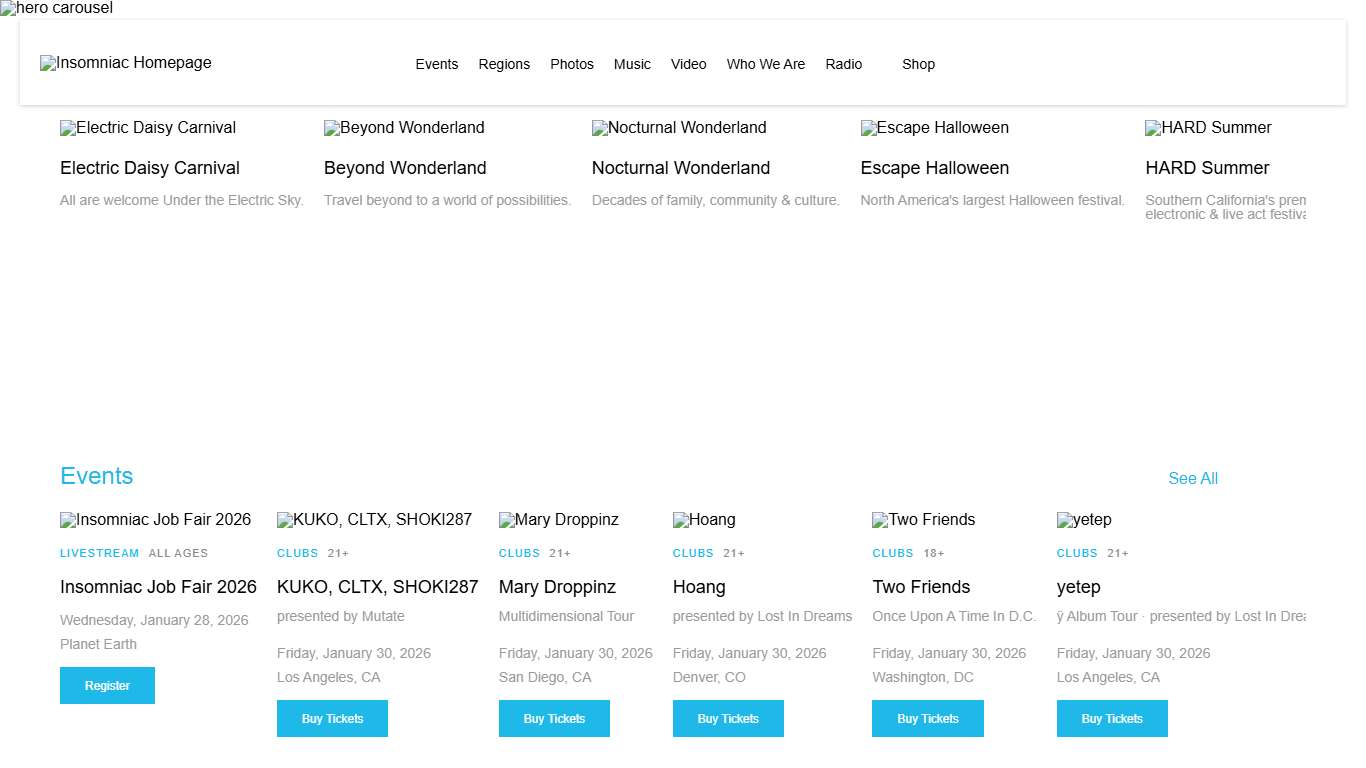Open the Beyond Wonderland festival image

[x=404, y=128]
